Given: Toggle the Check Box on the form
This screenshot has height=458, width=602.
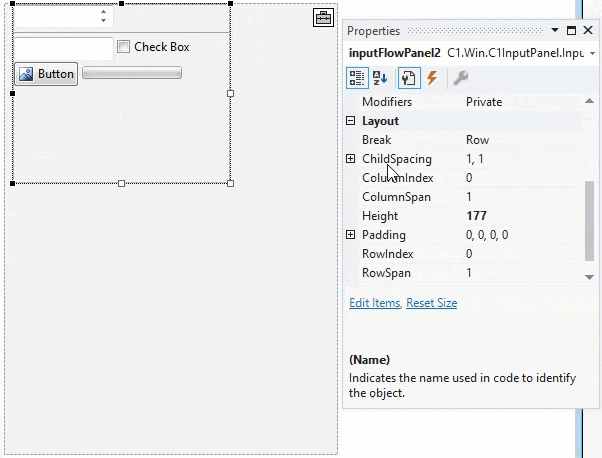Looking at the screenshot, I should pos(124,47).
